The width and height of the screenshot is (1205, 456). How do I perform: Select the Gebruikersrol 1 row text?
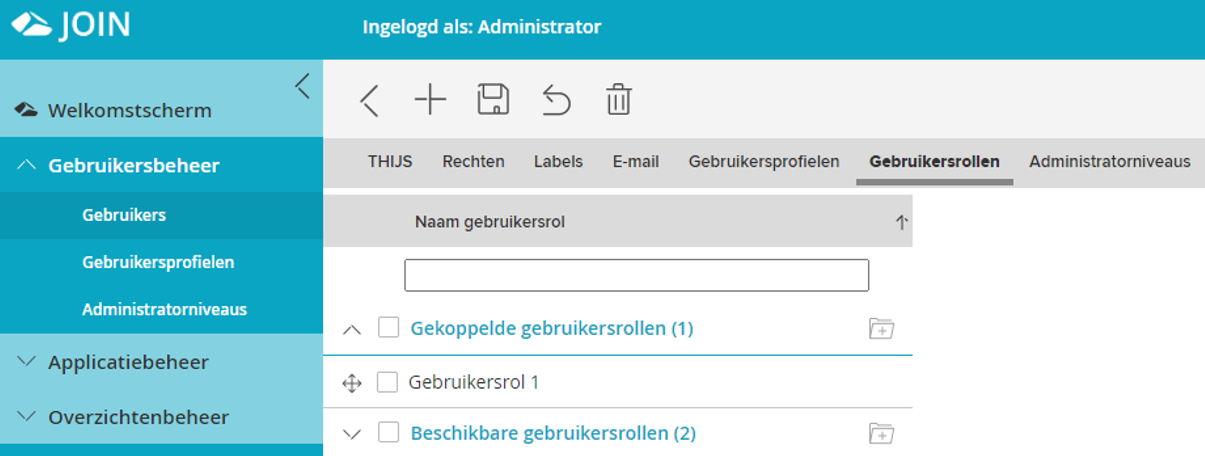[474, 382]
